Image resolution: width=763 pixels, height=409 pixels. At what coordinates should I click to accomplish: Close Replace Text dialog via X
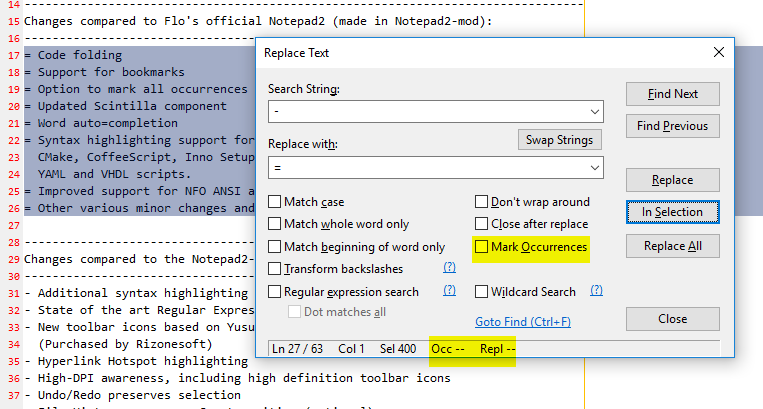tap(719, 52)
